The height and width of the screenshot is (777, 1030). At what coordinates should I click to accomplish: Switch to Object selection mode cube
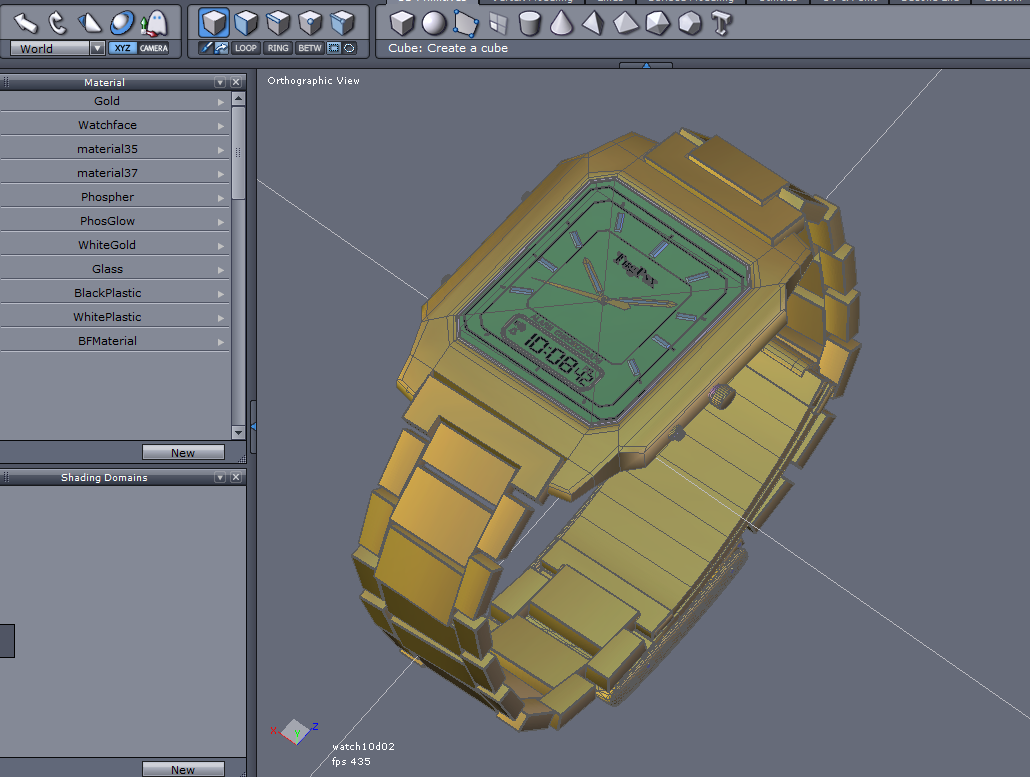click(x=213, y=23)
